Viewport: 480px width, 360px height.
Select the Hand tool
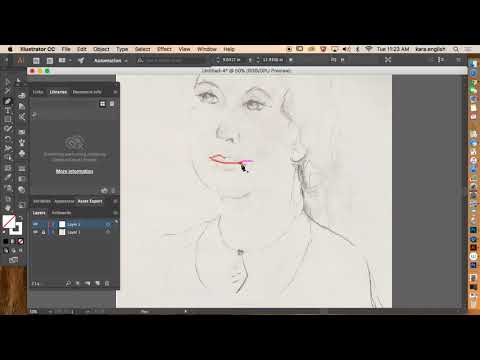[x=8, y=208]
